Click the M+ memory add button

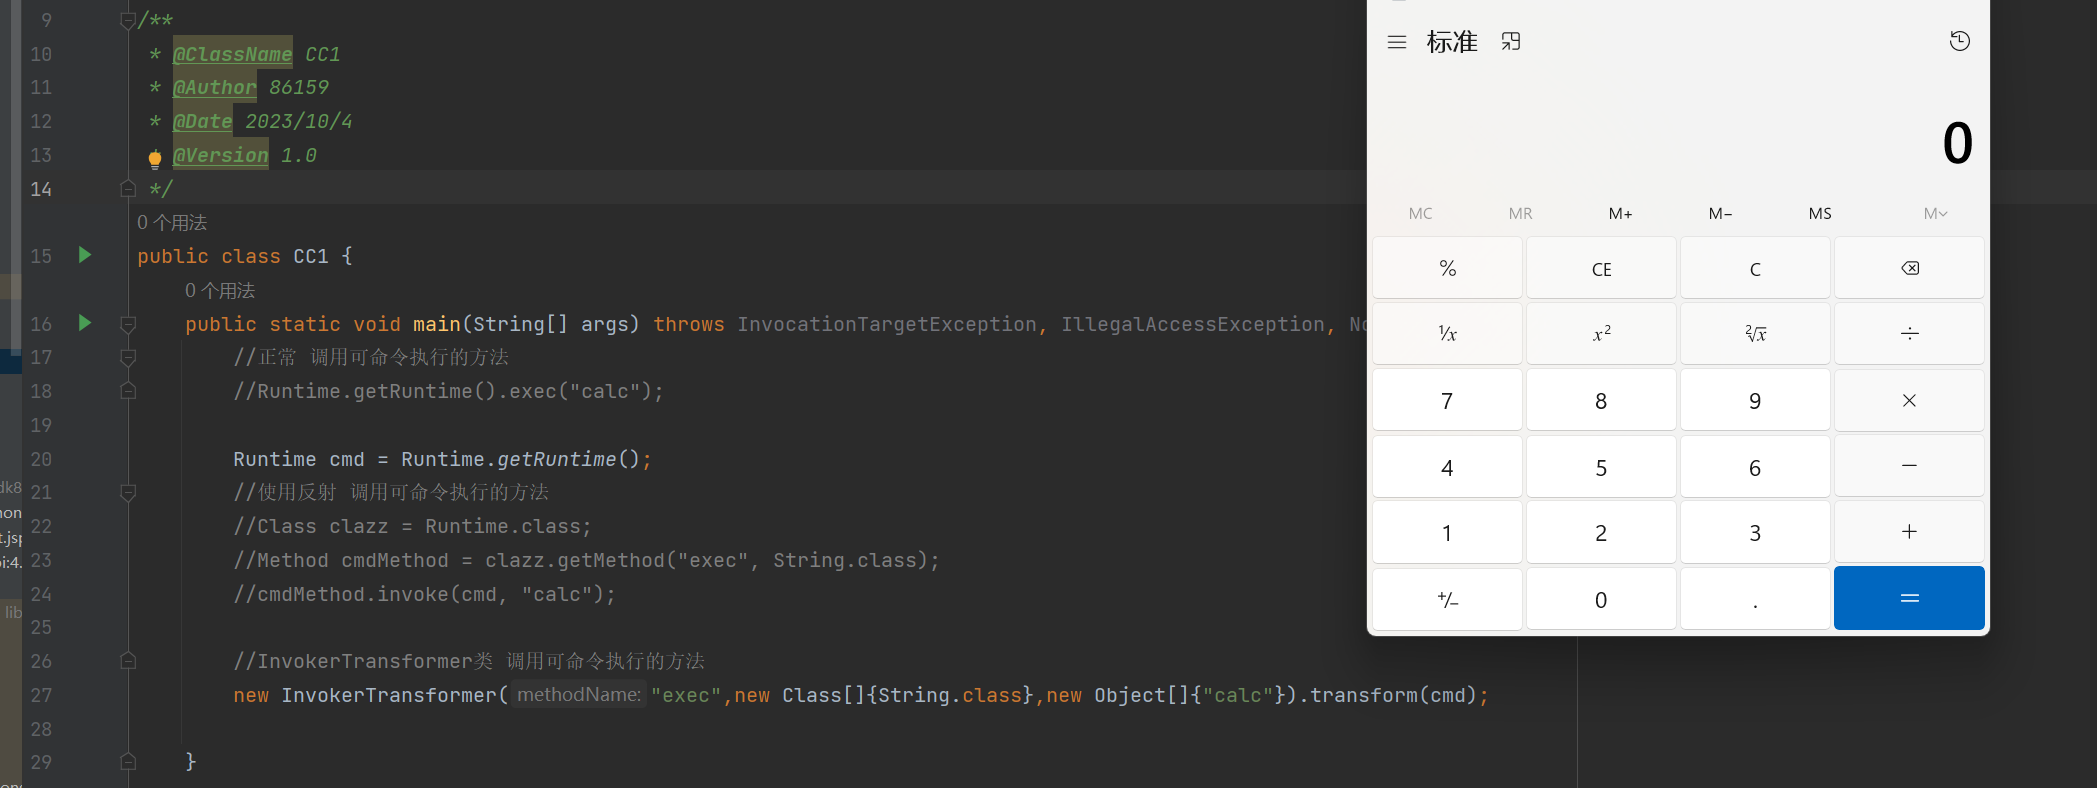pos(1620,213)
